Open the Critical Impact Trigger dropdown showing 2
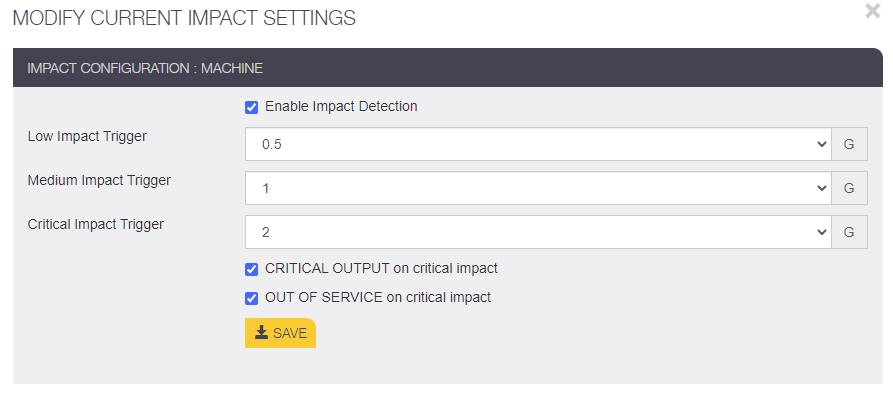The width and height of the screenshot is (893, 401). tap(538, 232)
